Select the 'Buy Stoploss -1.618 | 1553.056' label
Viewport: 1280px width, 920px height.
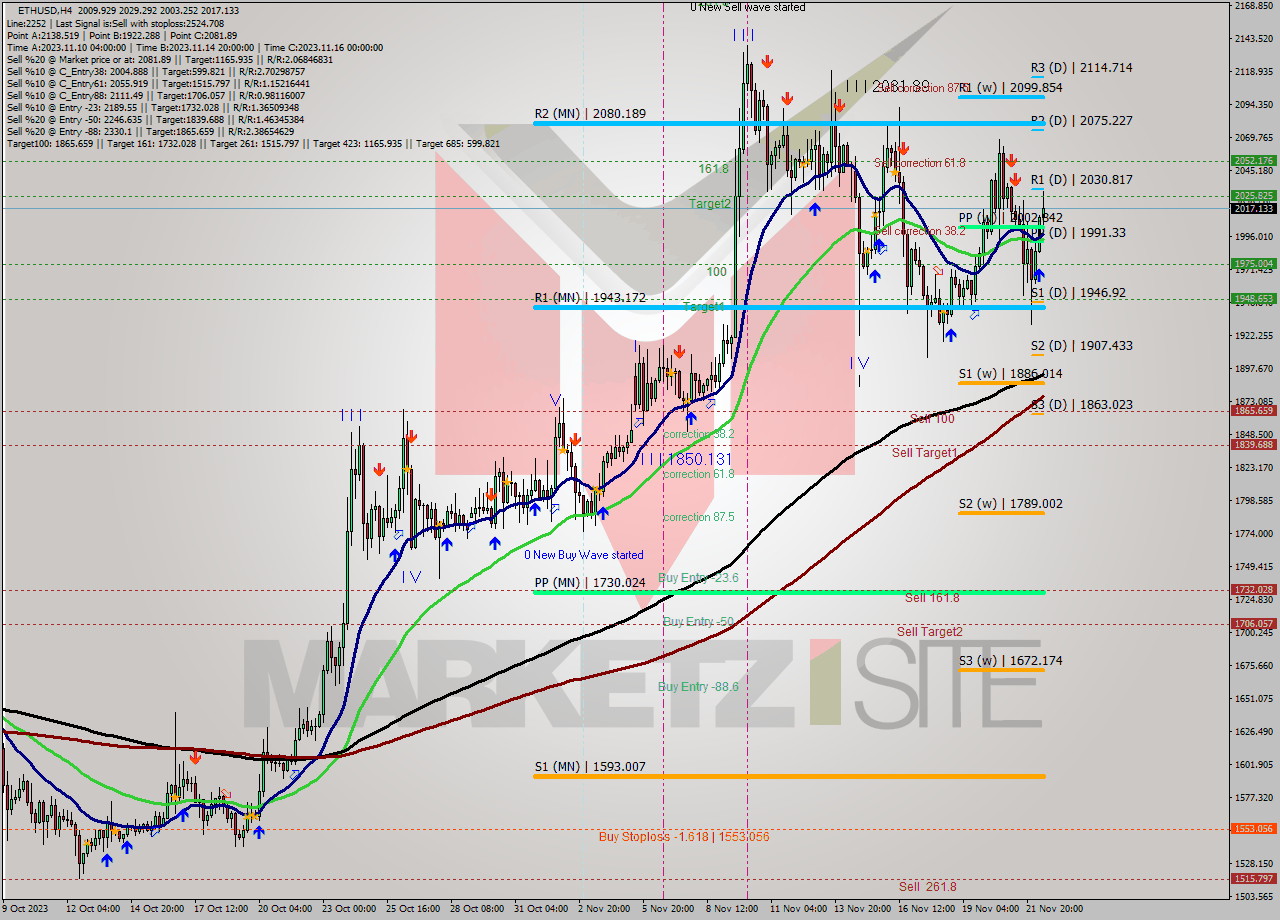pyautogui.click(x=684, y=837)
